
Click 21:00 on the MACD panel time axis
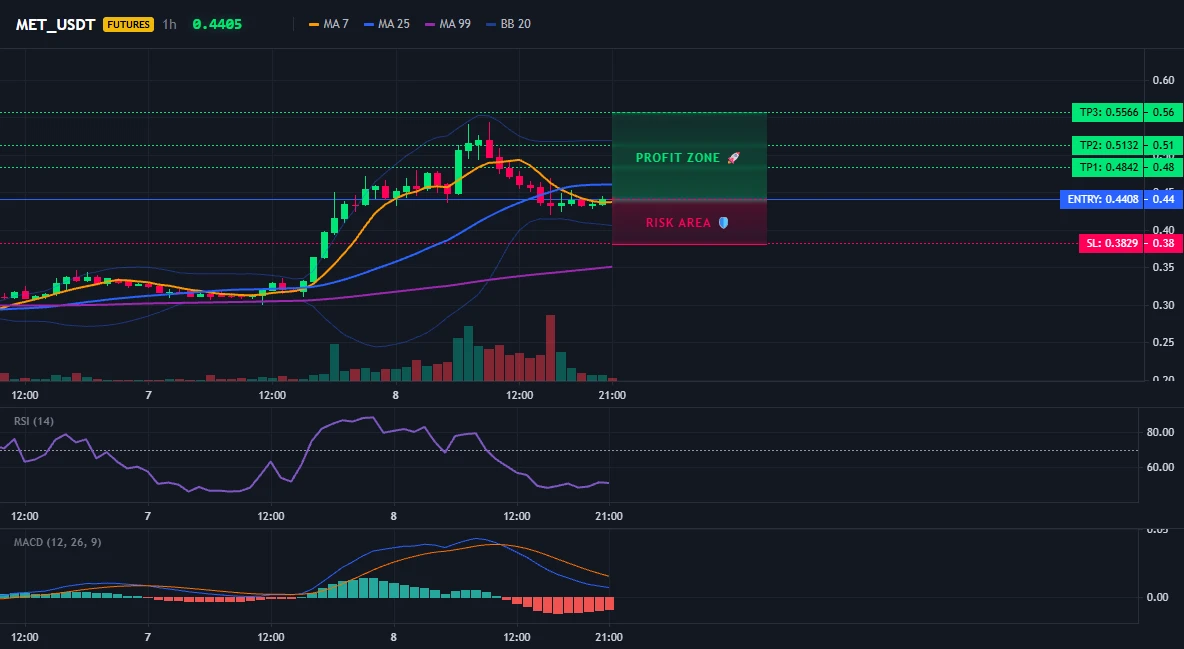tap(609, 637)
